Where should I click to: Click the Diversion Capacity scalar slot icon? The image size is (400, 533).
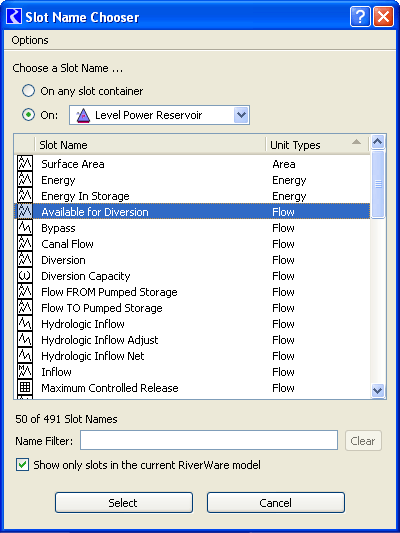25,275
